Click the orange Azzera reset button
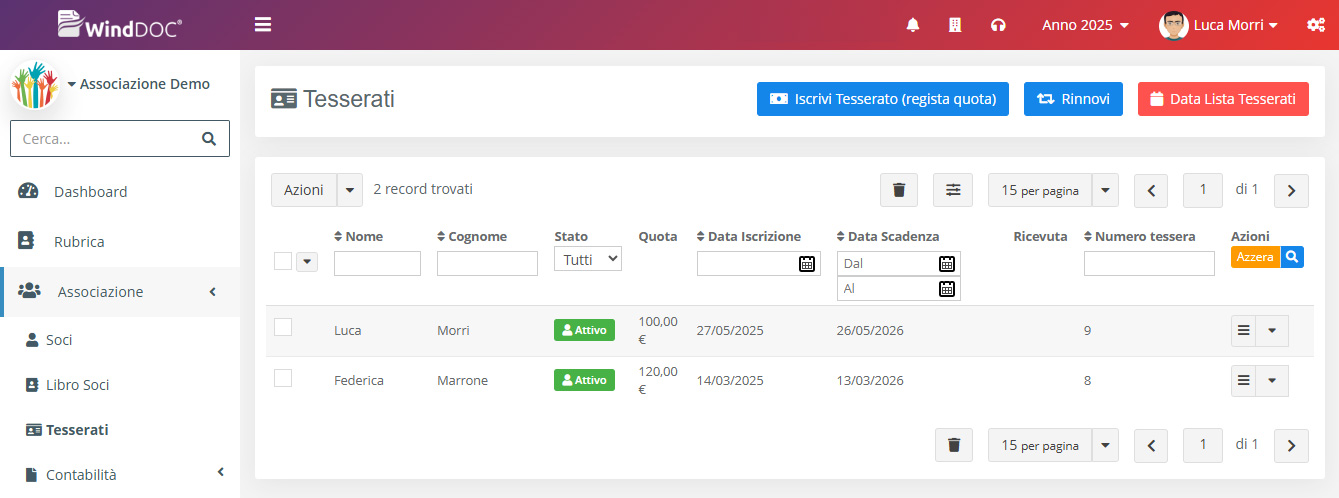Screen dimensions: 1339x498 point(1255,257)
